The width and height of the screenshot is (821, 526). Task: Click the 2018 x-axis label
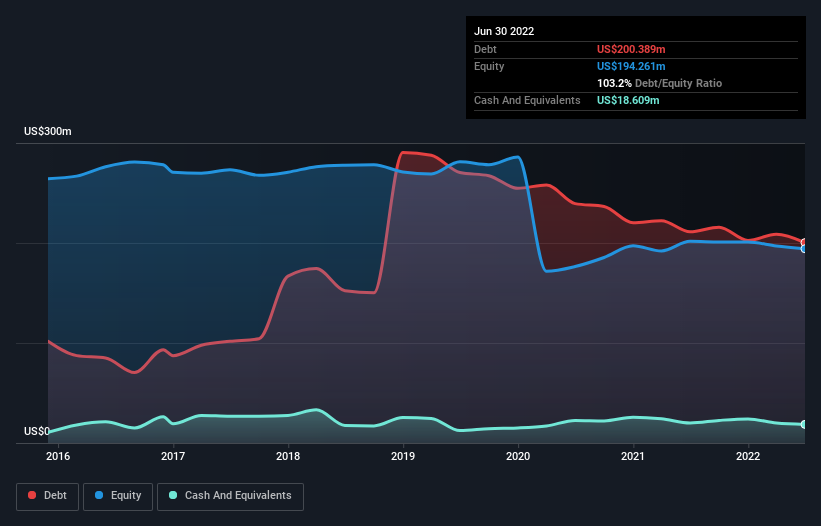[288, 456]
